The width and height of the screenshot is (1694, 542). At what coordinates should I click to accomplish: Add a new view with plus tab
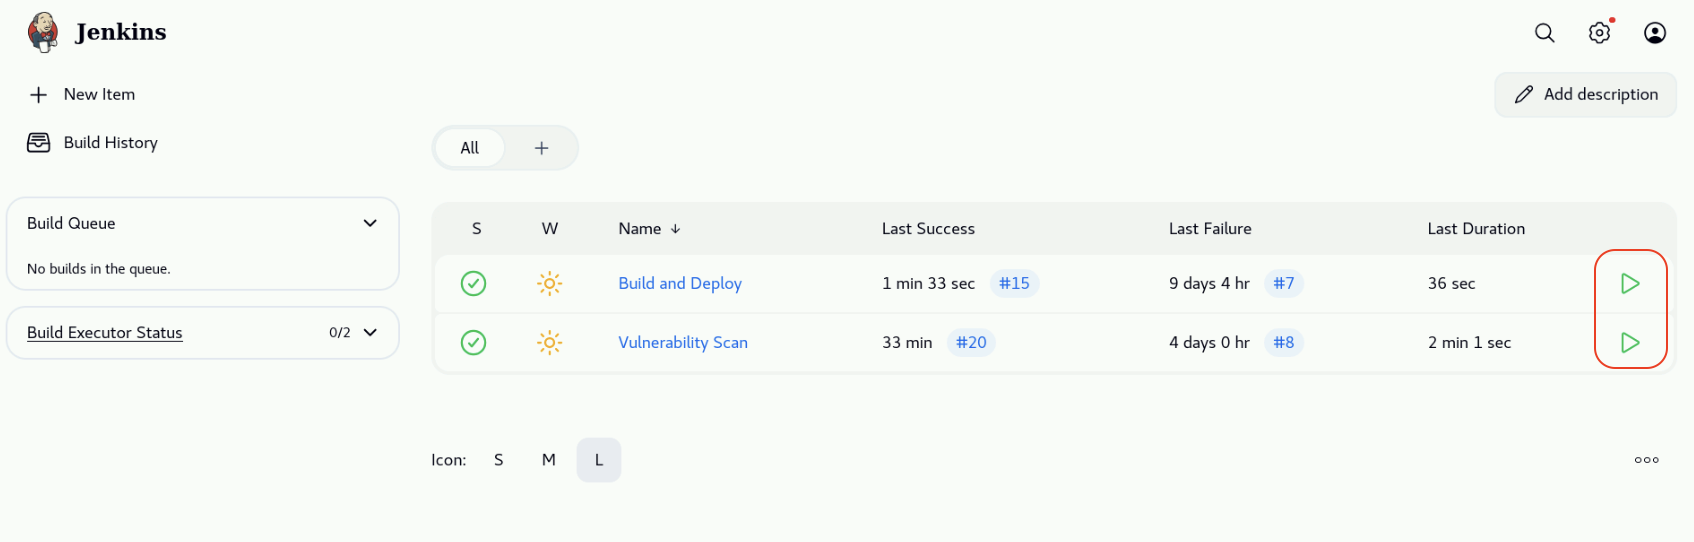tap(541, 148)
